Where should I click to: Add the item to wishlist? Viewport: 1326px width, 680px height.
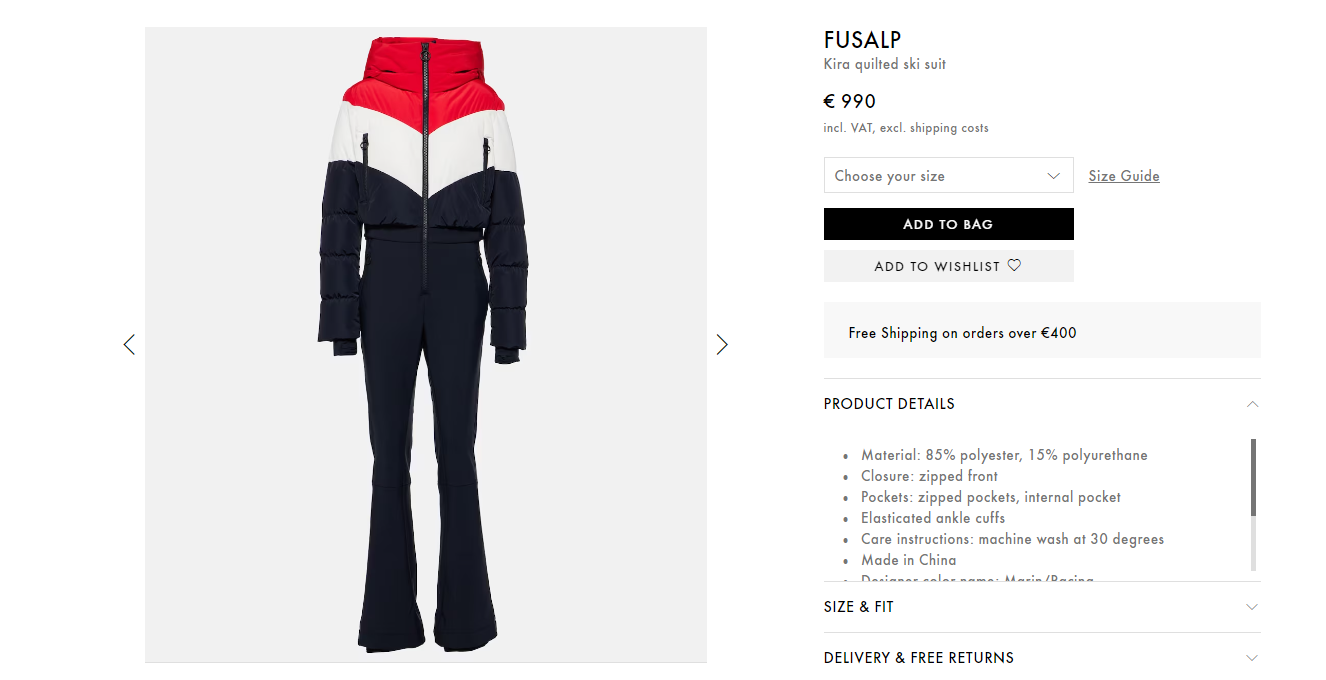point(948,266)
